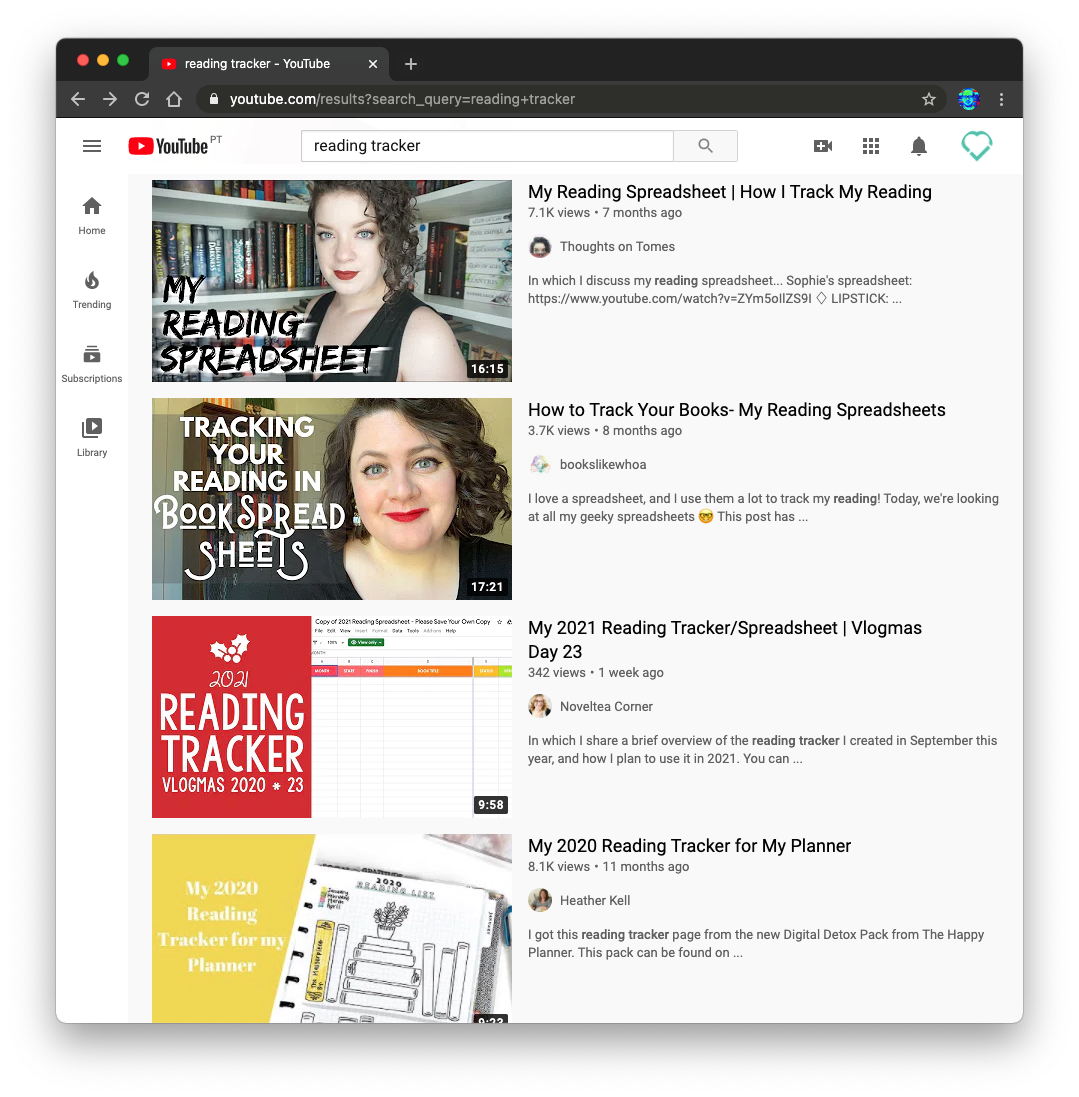Open My 2020 Reading Tracker planner thumbnail
This screenshot has height=1097, width=1079.
pyautogui.click(x=332, y=928)
